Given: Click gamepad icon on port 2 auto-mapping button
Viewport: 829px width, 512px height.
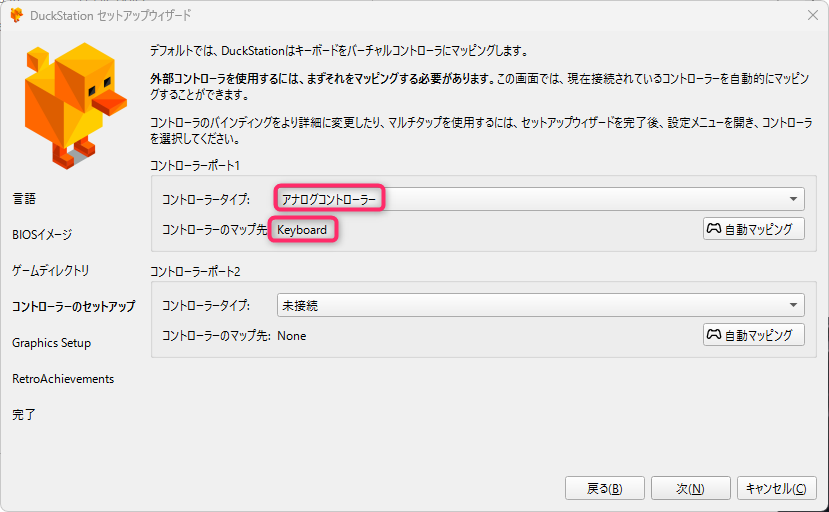Looking at the screenshot, I should point(714,335).
